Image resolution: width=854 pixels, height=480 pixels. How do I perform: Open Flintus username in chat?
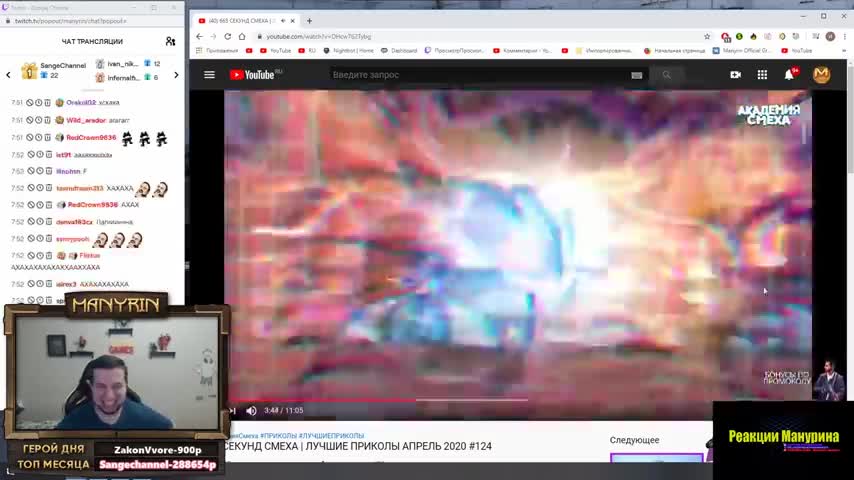(90, 256)
